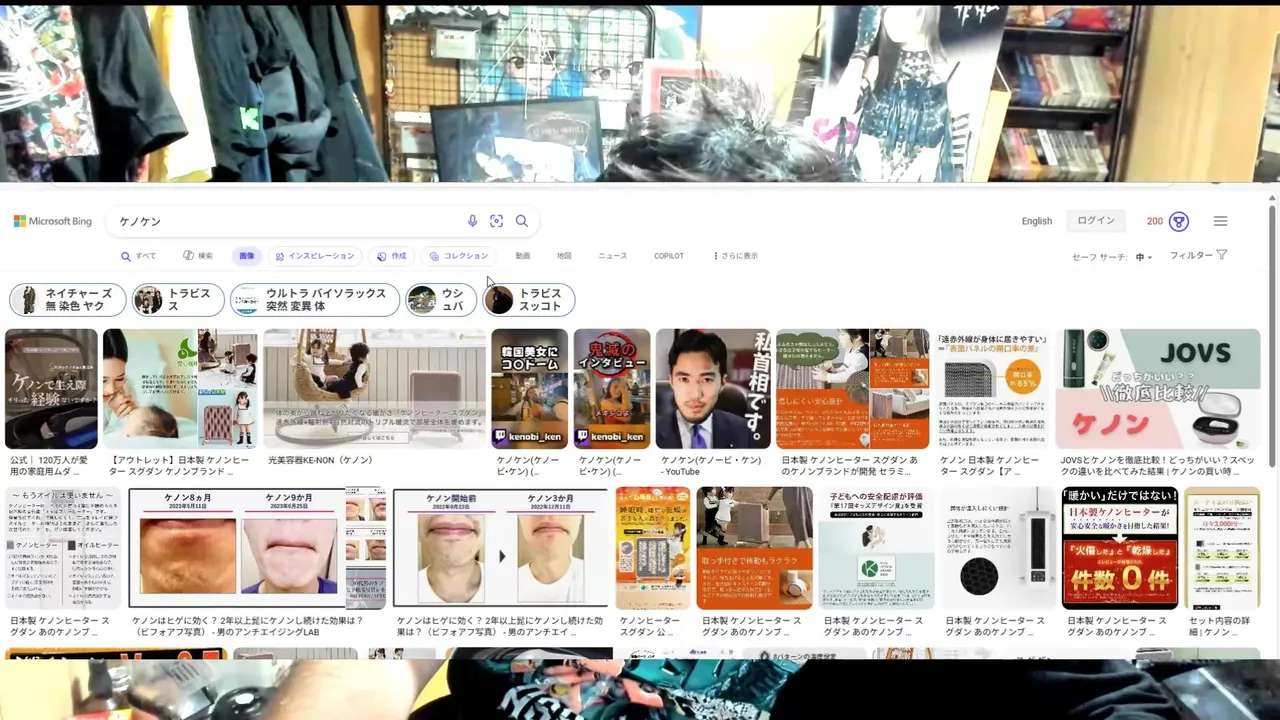Expand さらに表示 more options
Viewport: 1280px width, 720px height.
[736, 256]
